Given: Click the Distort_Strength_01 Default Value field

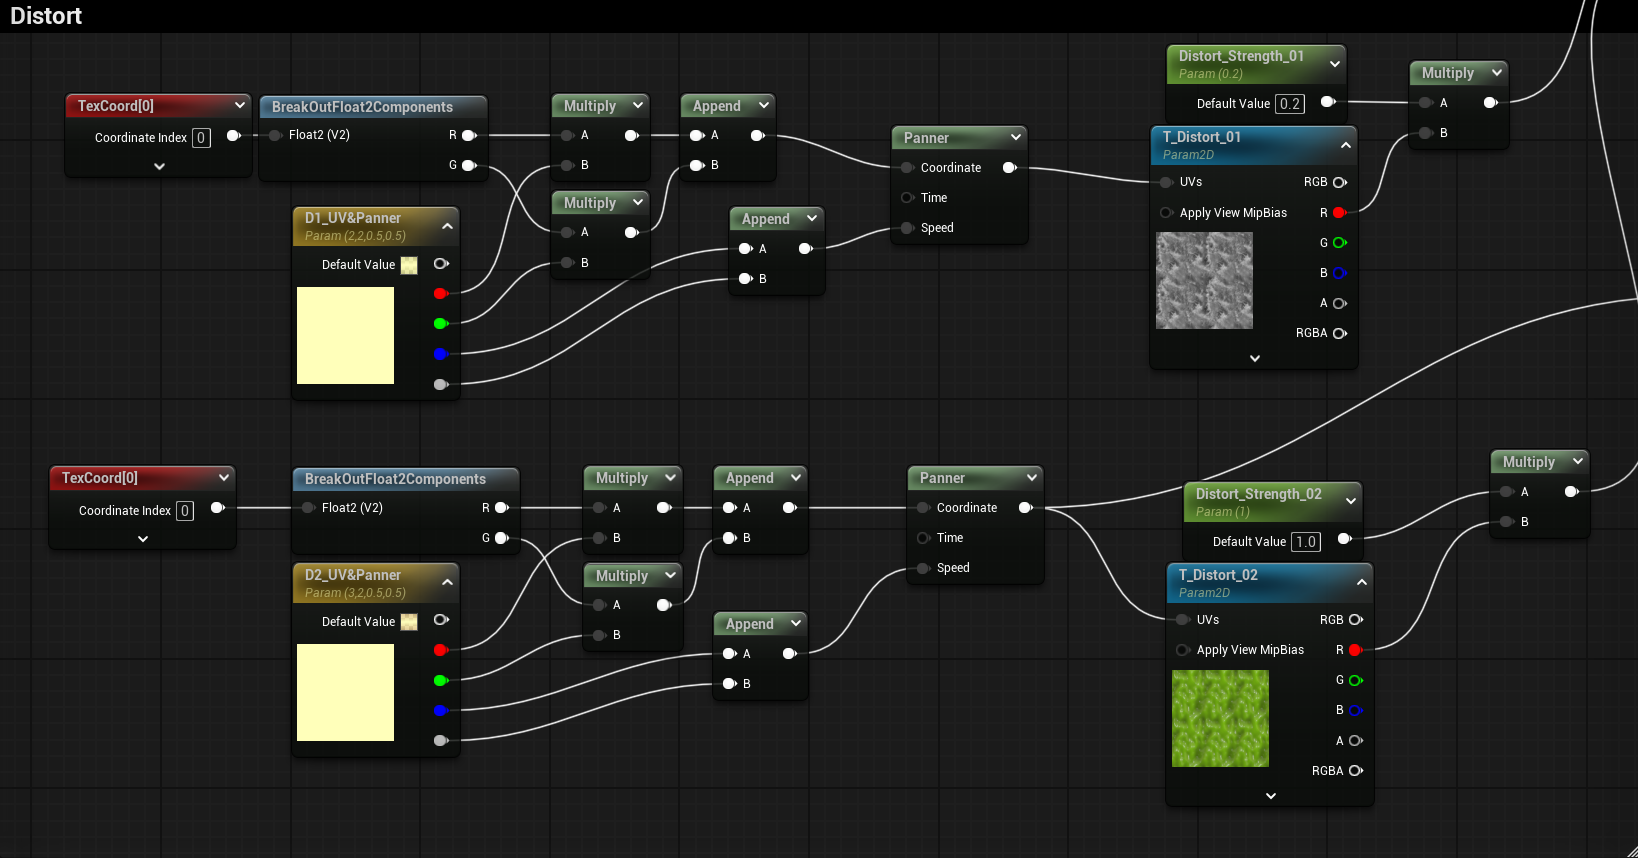Looking at the screenshot, I should (1289, 104).
